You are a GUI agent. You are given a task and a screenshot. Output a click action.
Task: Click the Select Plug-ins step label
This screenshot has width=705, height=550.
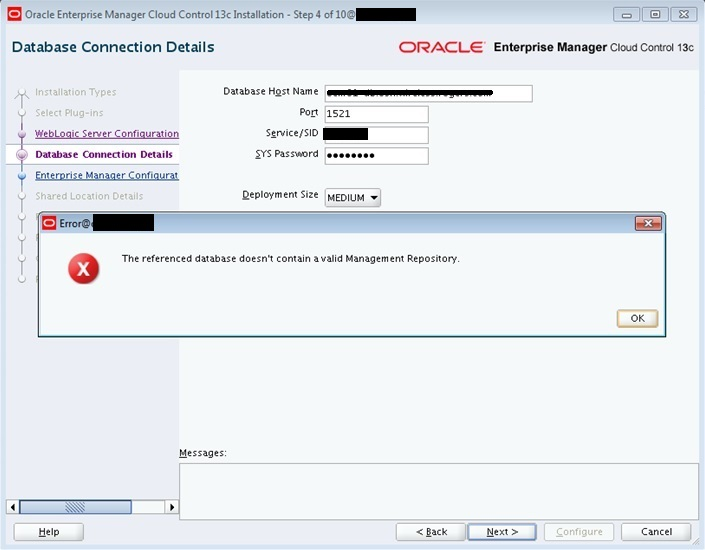pyautogui.click(x=69, y=113)
